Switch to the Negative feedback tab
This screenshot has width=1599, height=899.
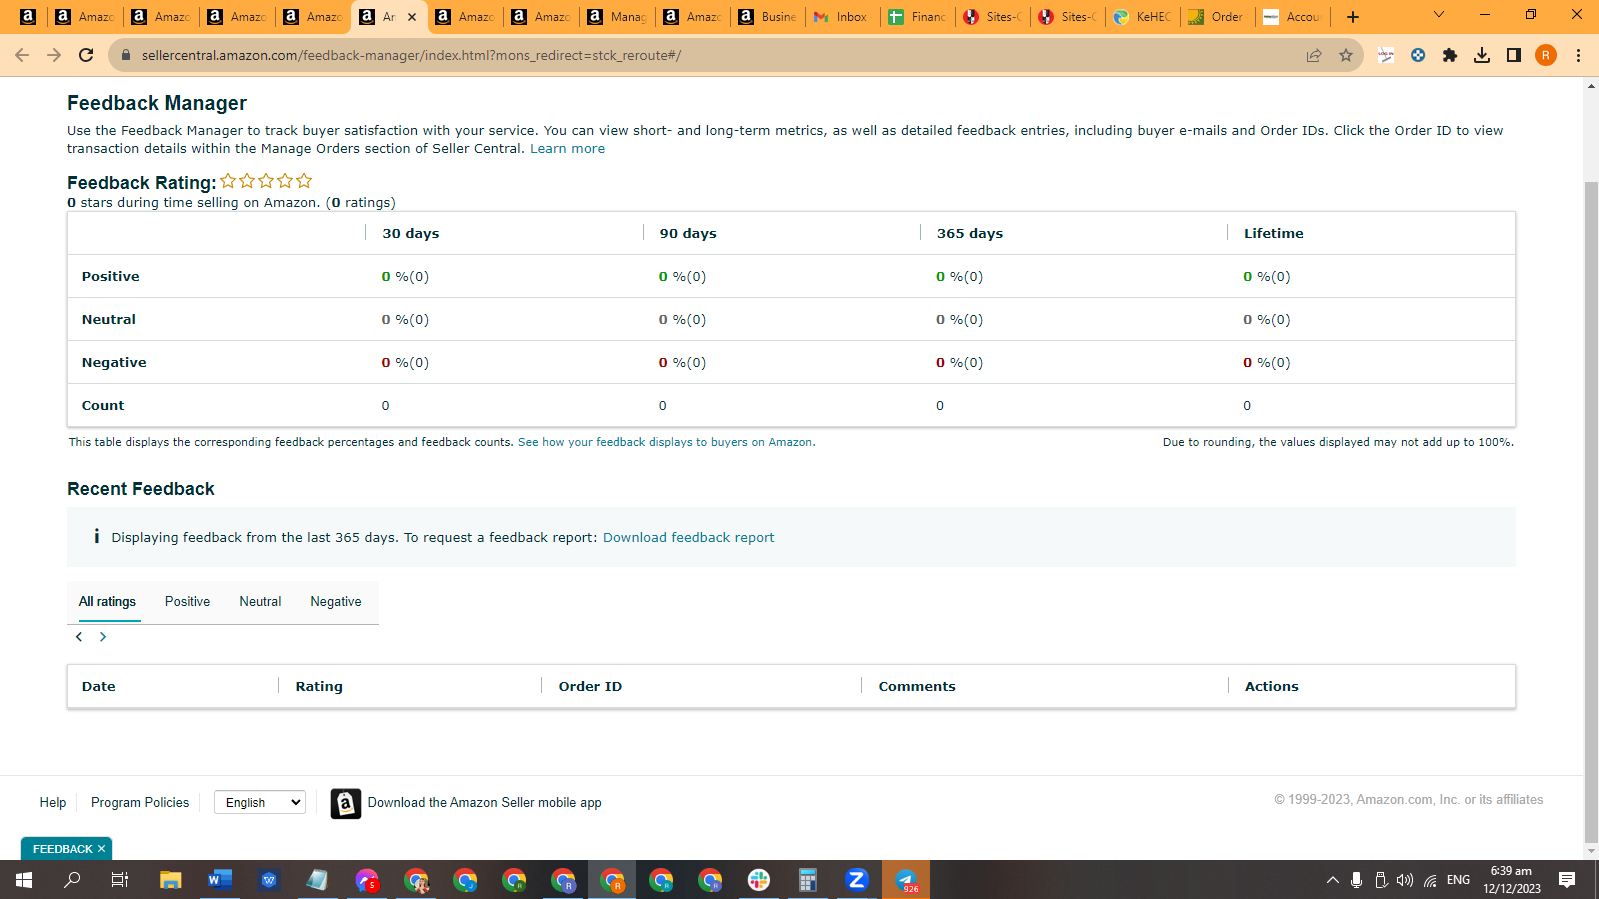click(x=336, y=602)
